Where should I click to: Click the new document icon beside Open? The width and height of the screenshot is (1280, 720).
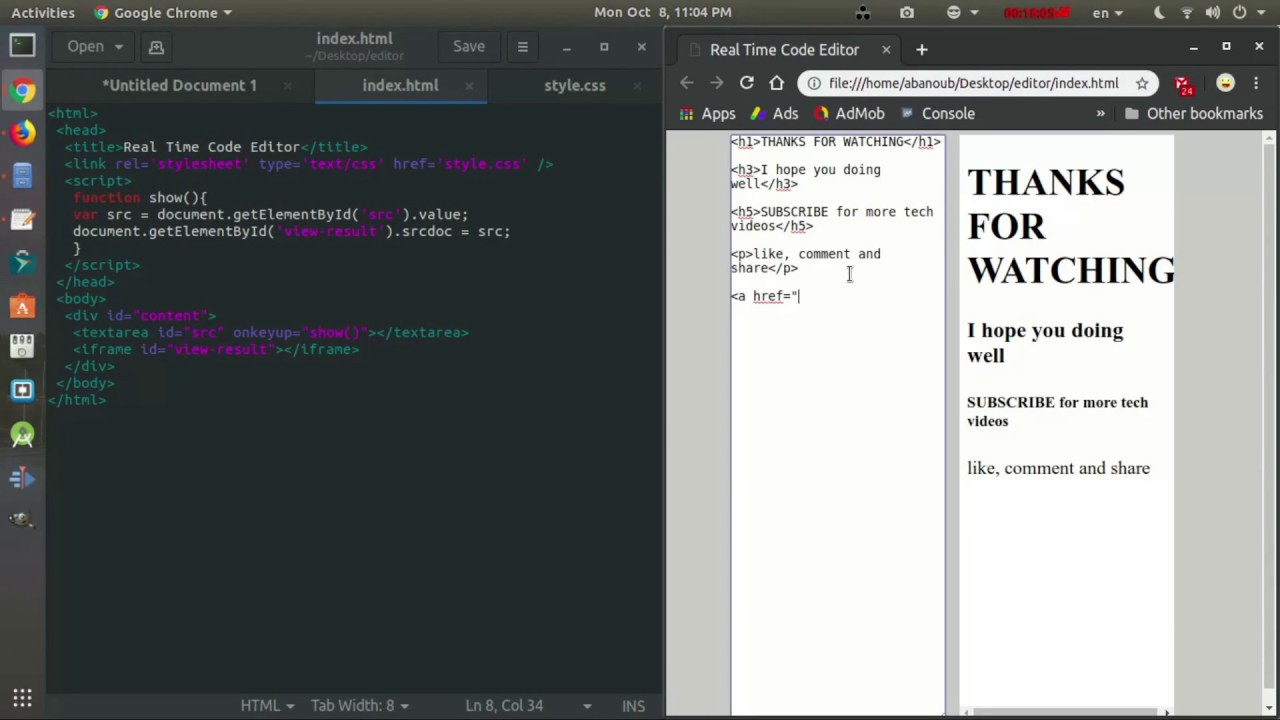(x=156, y=47)
